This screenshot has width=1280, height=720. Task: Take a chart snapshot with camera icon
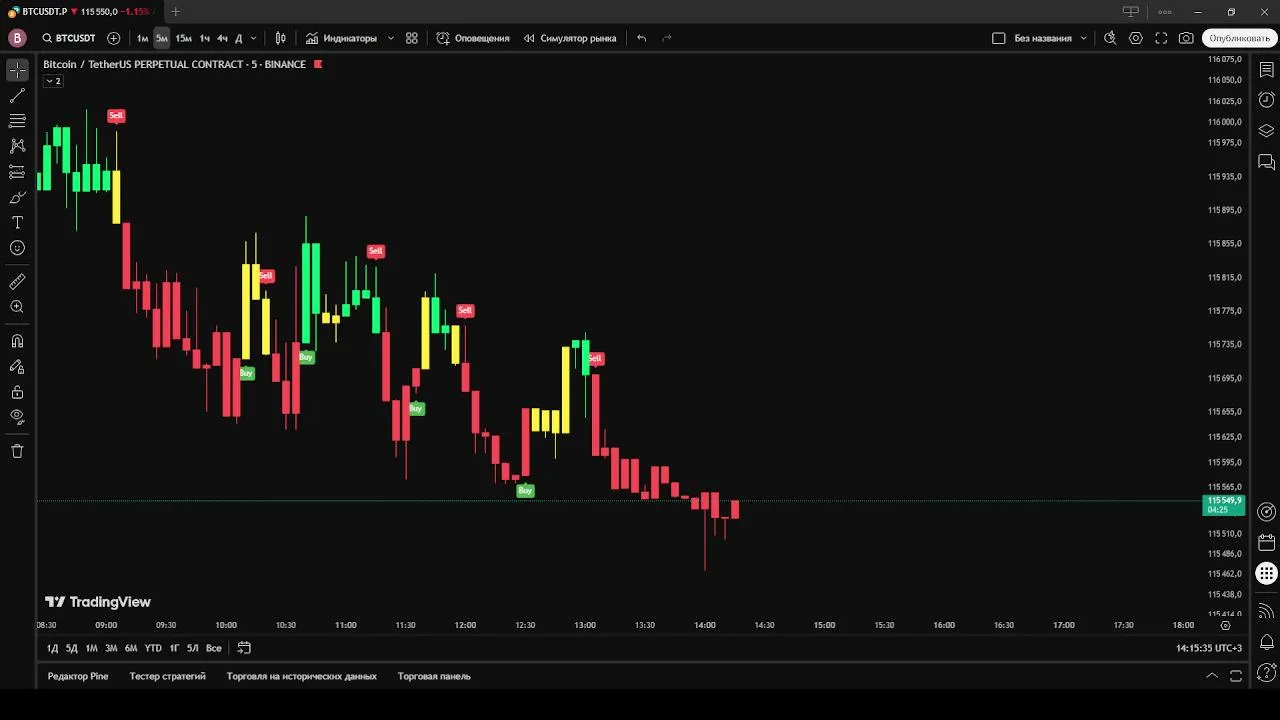point(1186,38)
